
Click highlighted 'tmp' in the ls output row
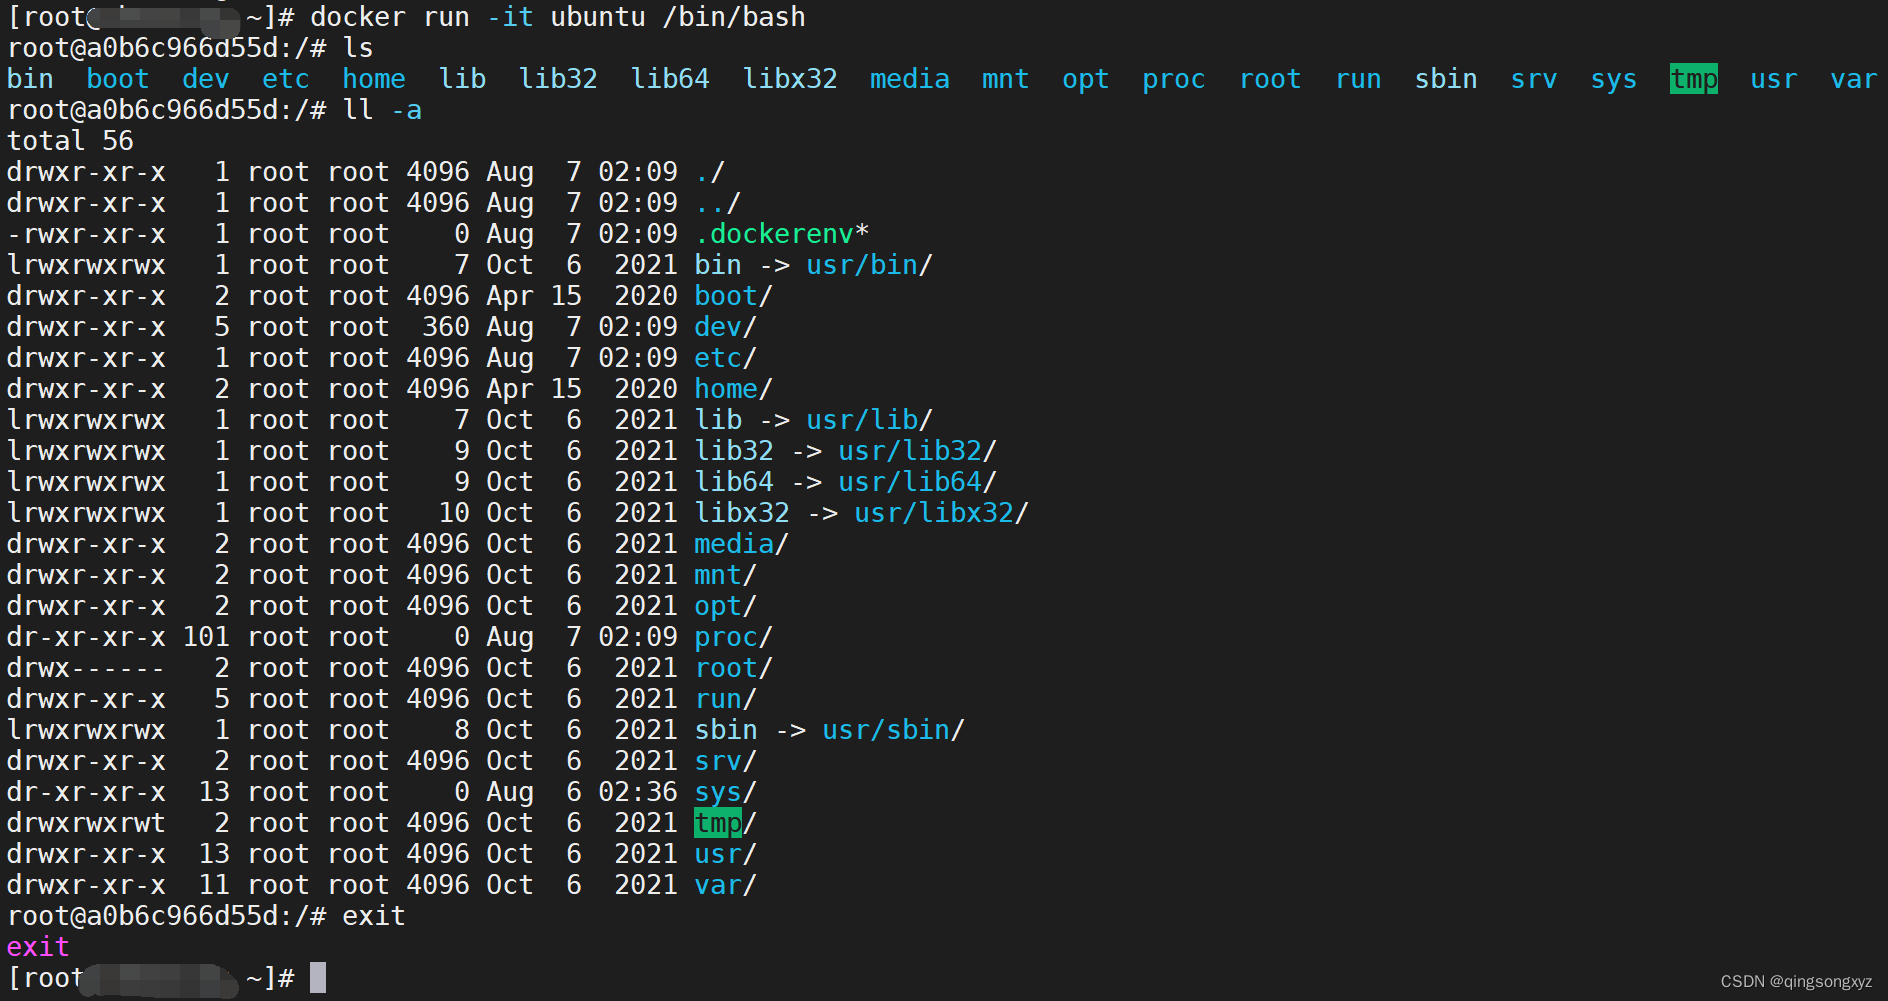[1694, 79]
